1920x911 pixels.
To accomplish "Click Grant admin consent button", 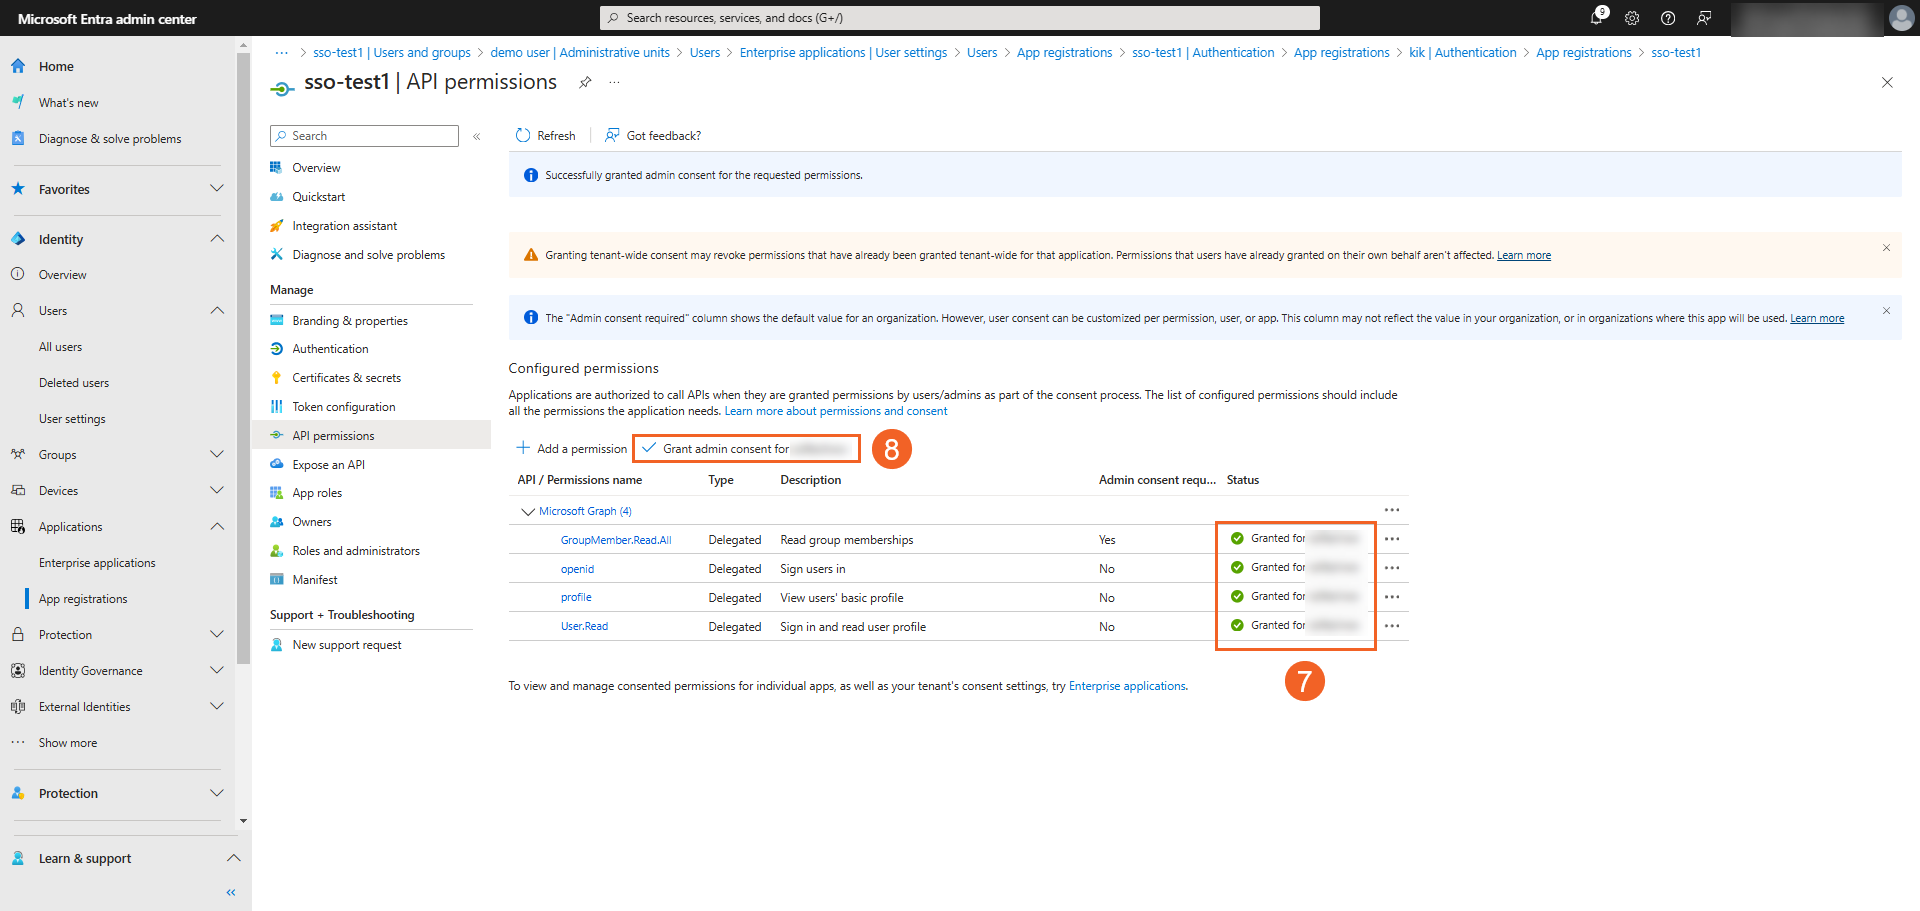I will [745, 449].
